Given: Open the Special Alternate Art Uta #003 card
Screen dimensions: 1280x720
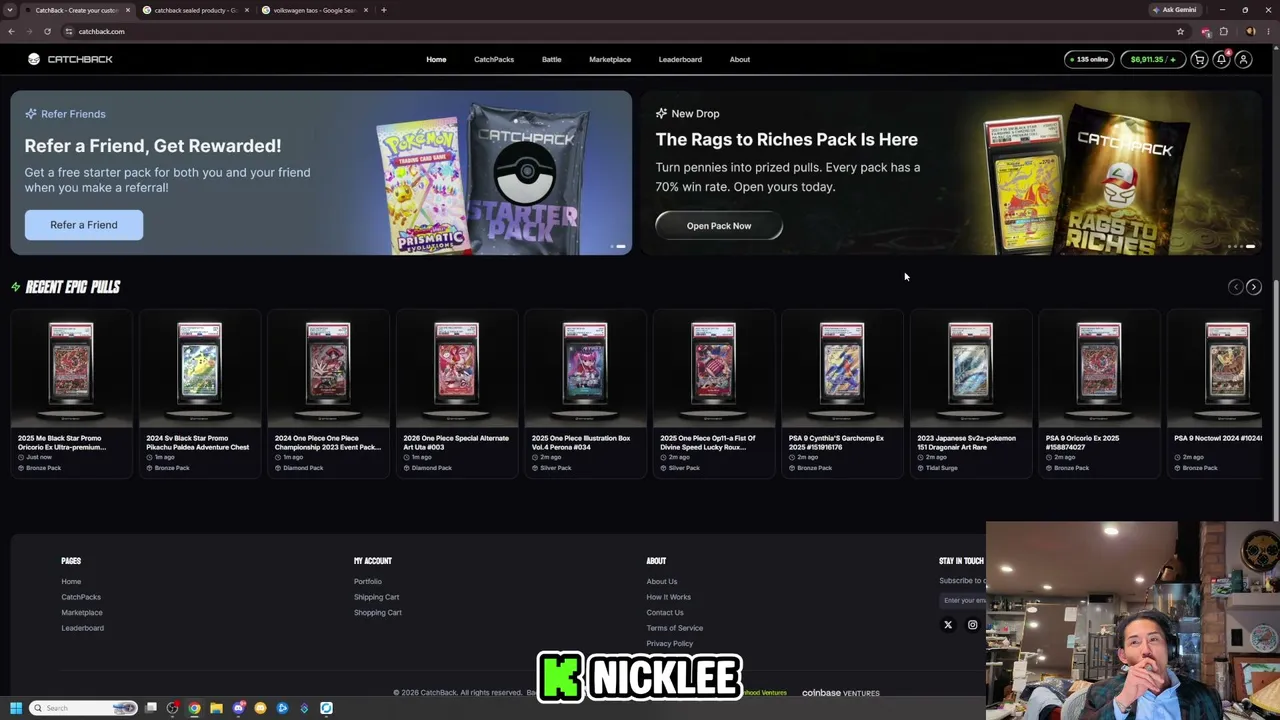Looking at the screenshot, I should coord(457,394).
